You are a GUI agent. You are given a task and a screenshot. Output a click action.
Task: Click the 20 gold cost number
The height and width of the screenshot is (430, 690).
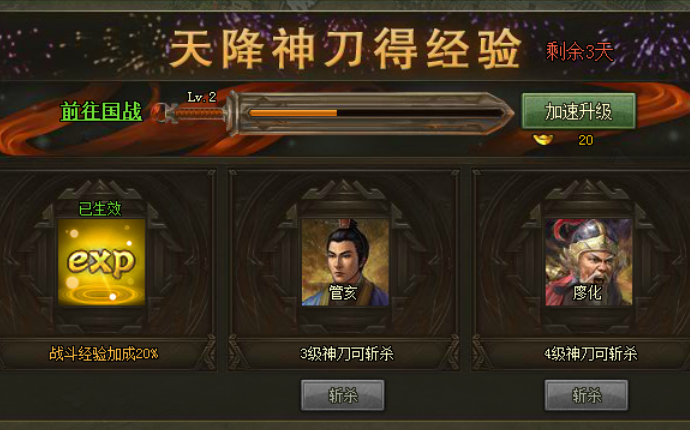[x=586, y=140]
